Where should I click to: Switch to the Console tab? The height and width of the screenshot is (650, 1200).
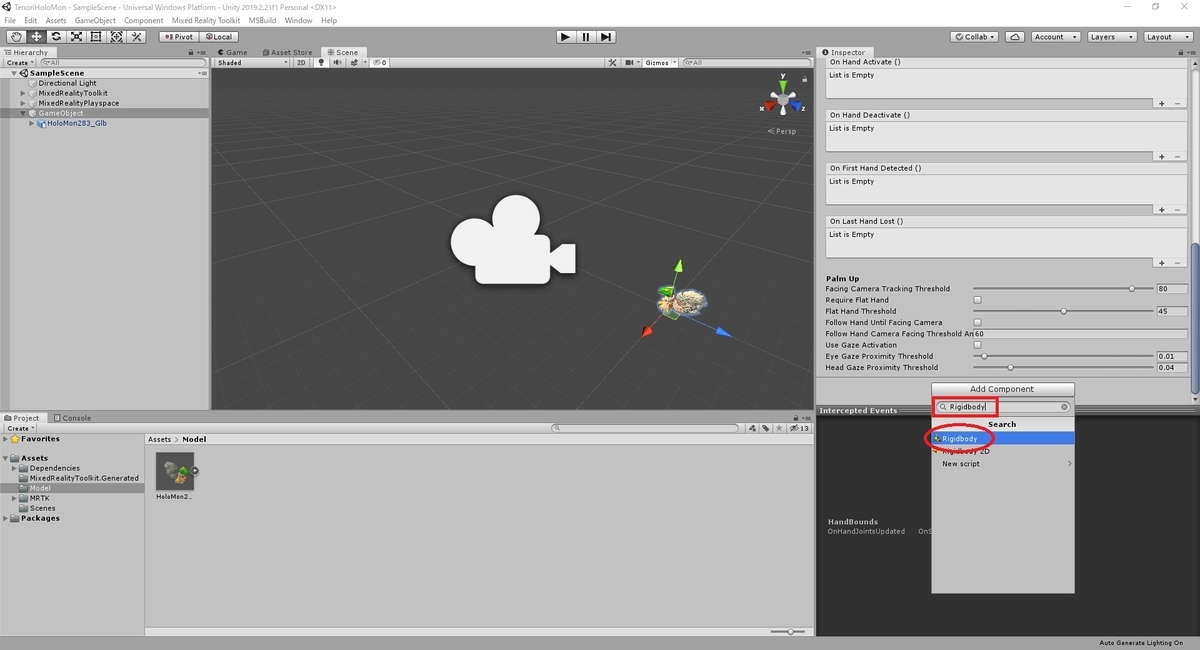[72, 418]
